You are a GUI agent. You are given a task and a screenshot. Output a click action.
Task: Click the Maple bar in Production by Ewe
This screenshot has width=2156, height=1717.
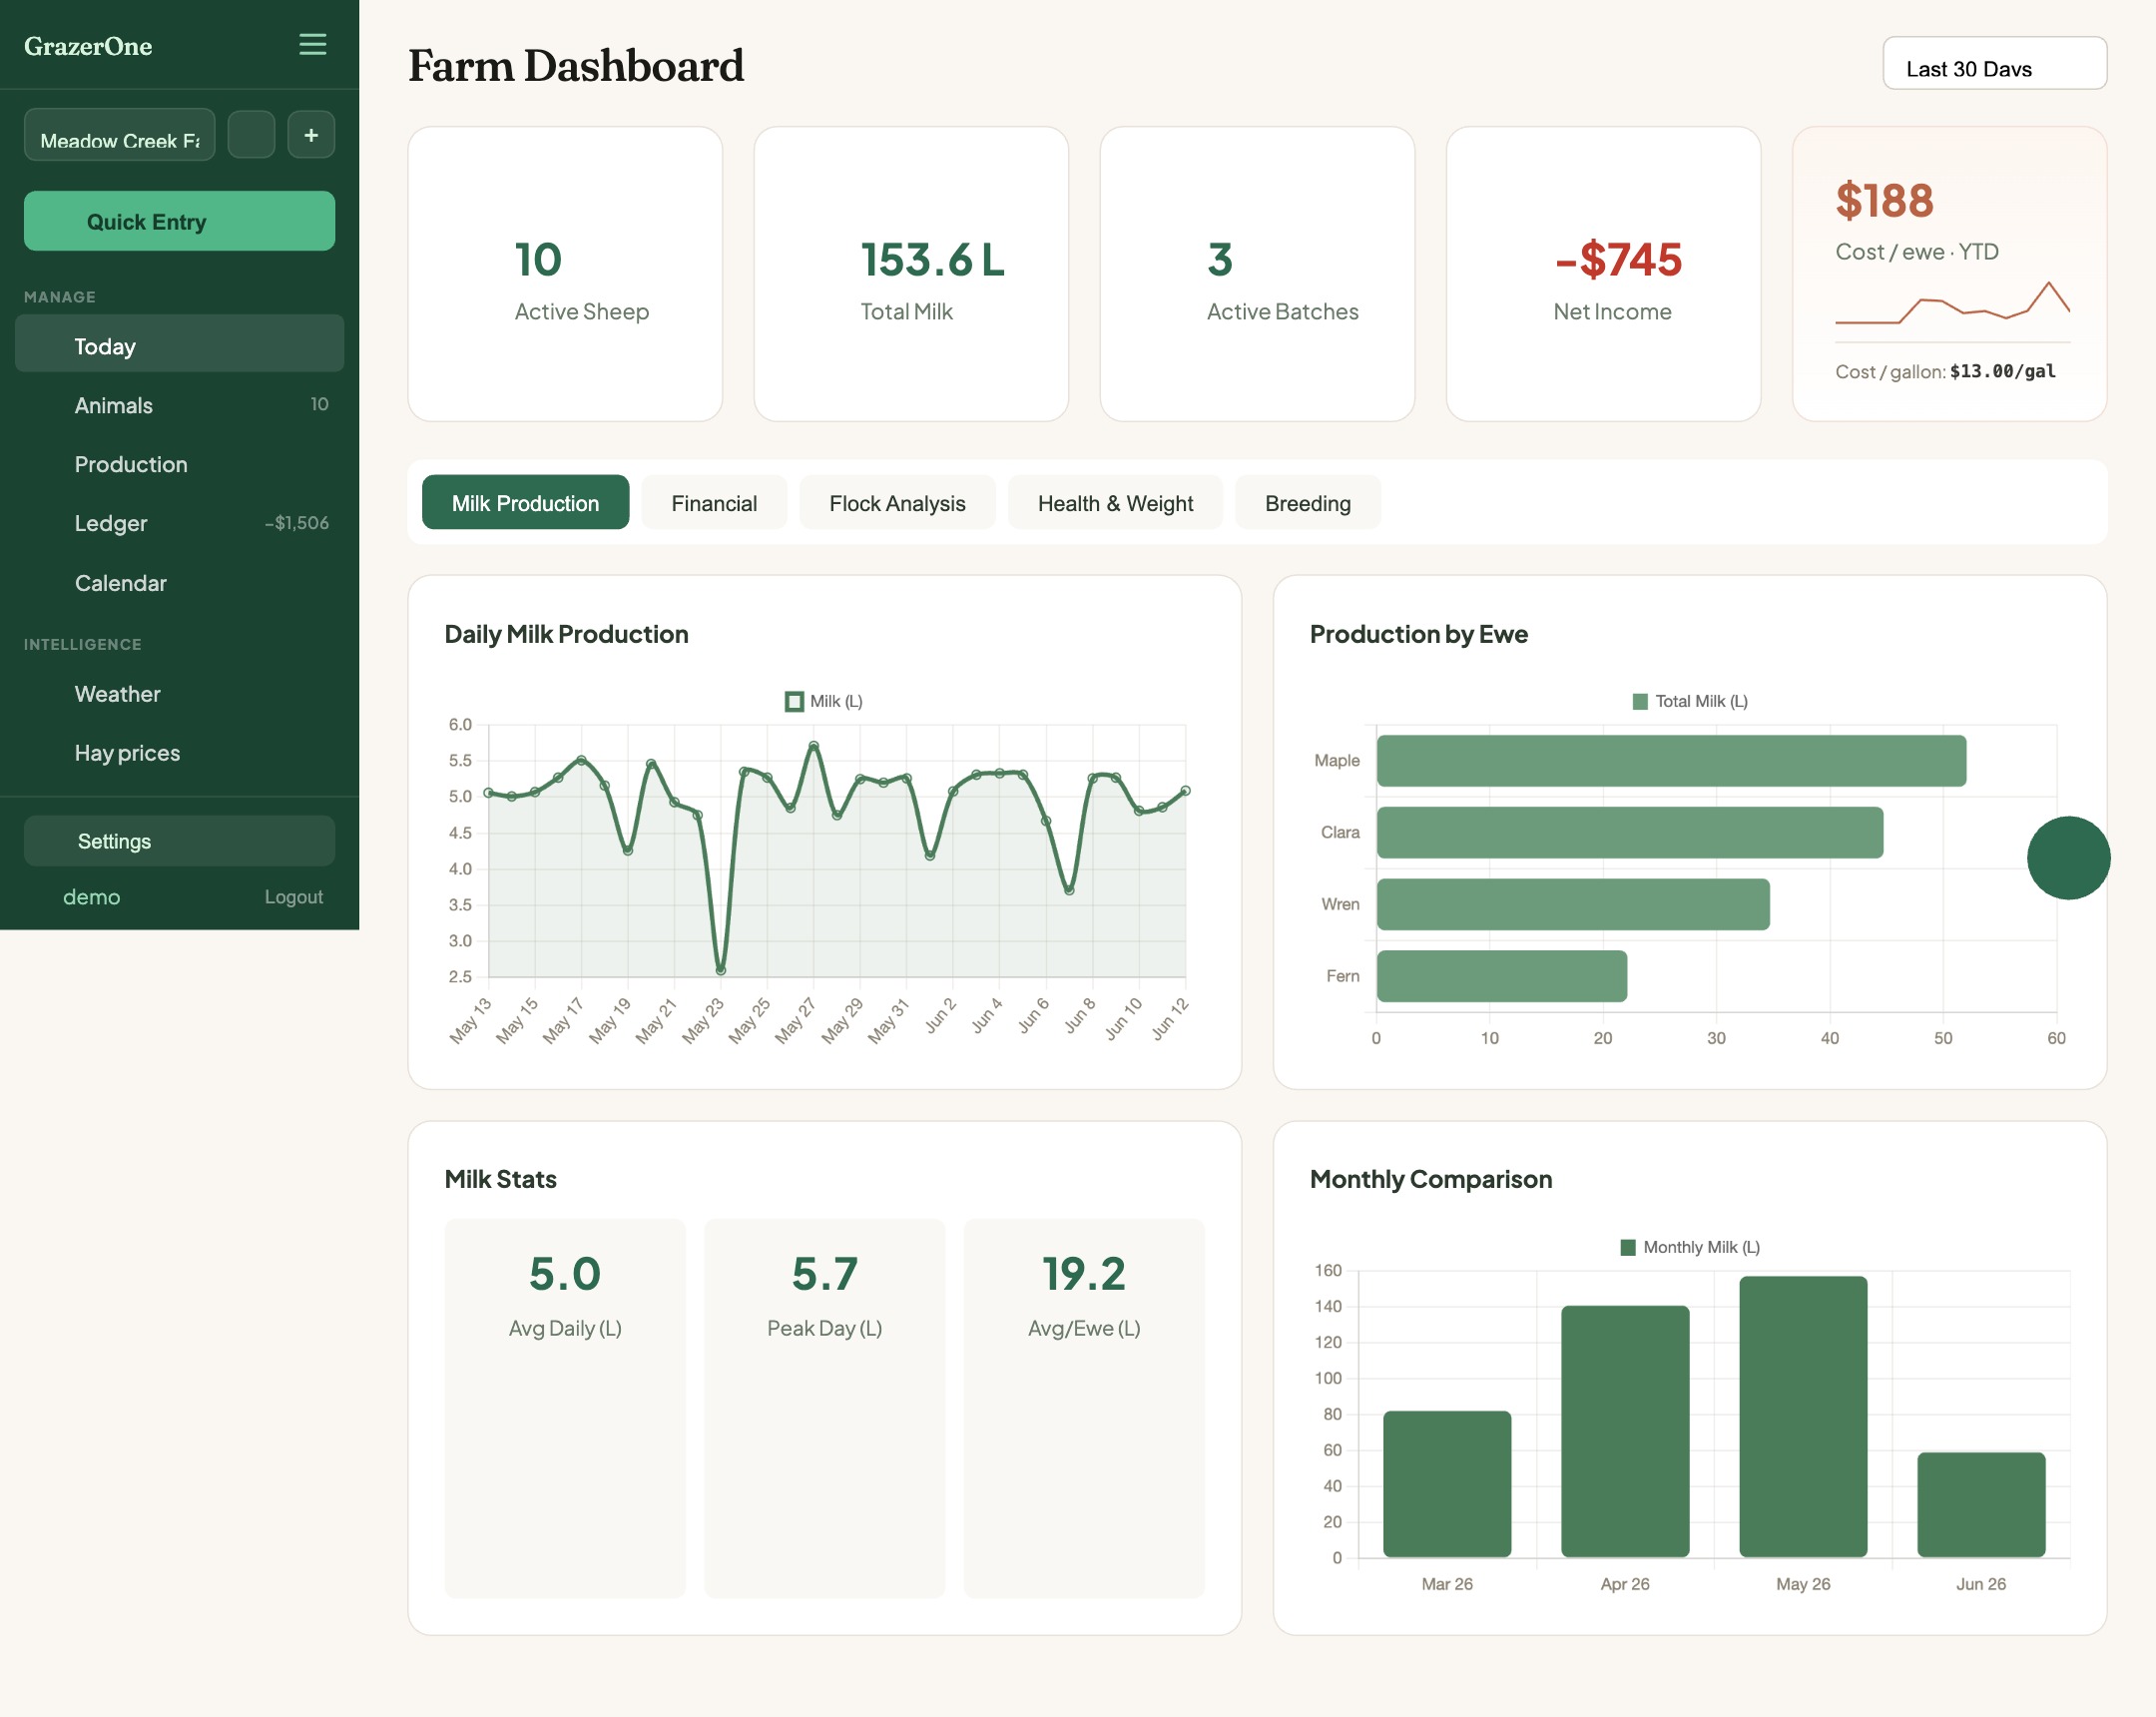click(x=1671, y=761)
